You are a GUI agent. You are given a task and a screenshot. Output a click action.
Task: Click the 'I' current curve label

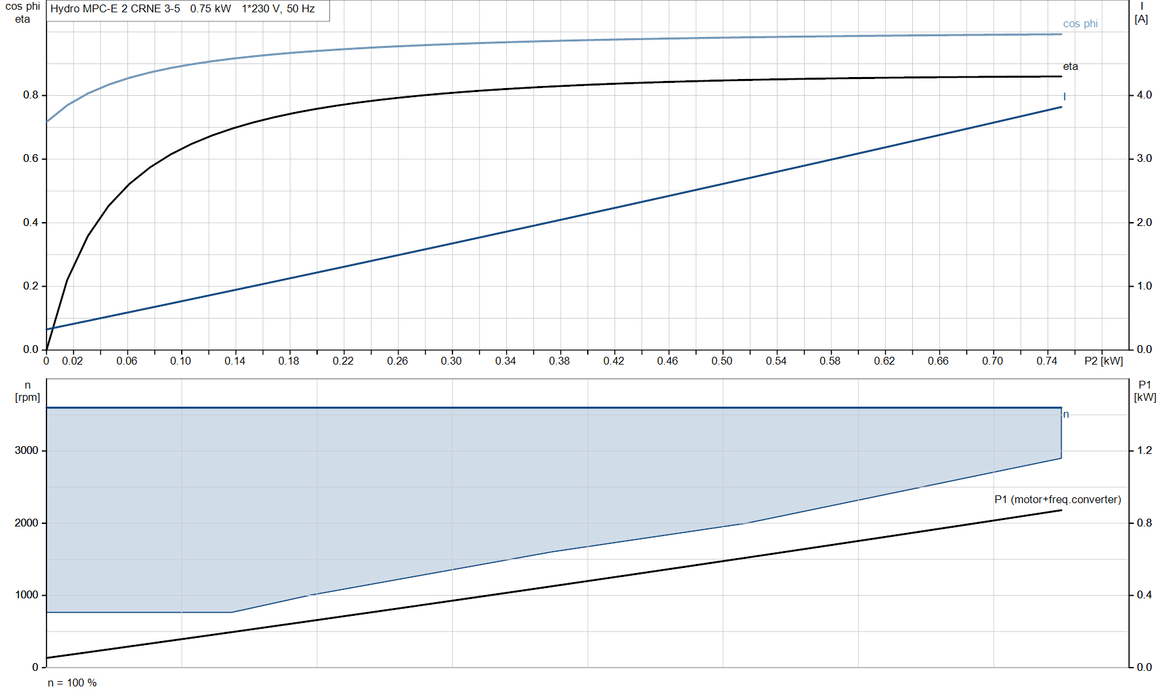click(x=1065, y=97)
